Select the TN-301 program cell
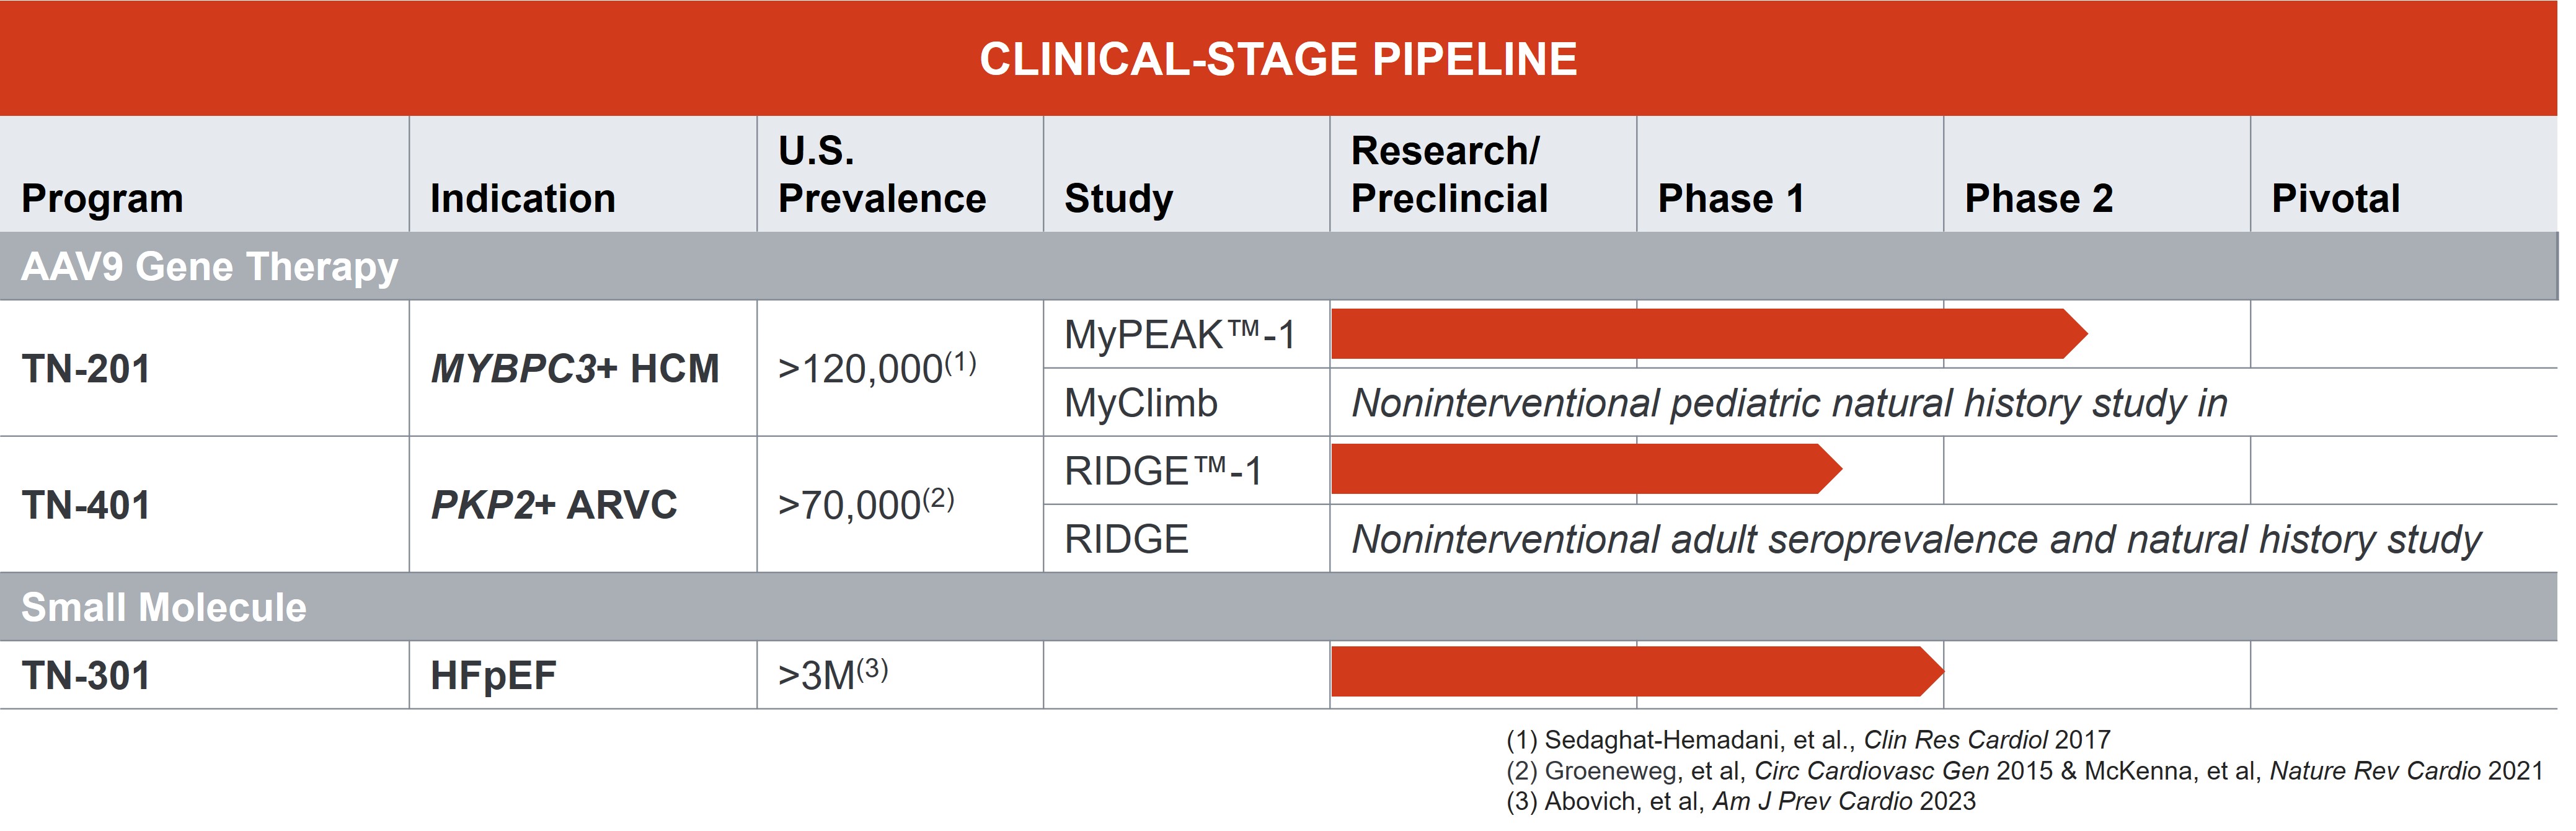2576x831 pixels. (x=86, y=676)
